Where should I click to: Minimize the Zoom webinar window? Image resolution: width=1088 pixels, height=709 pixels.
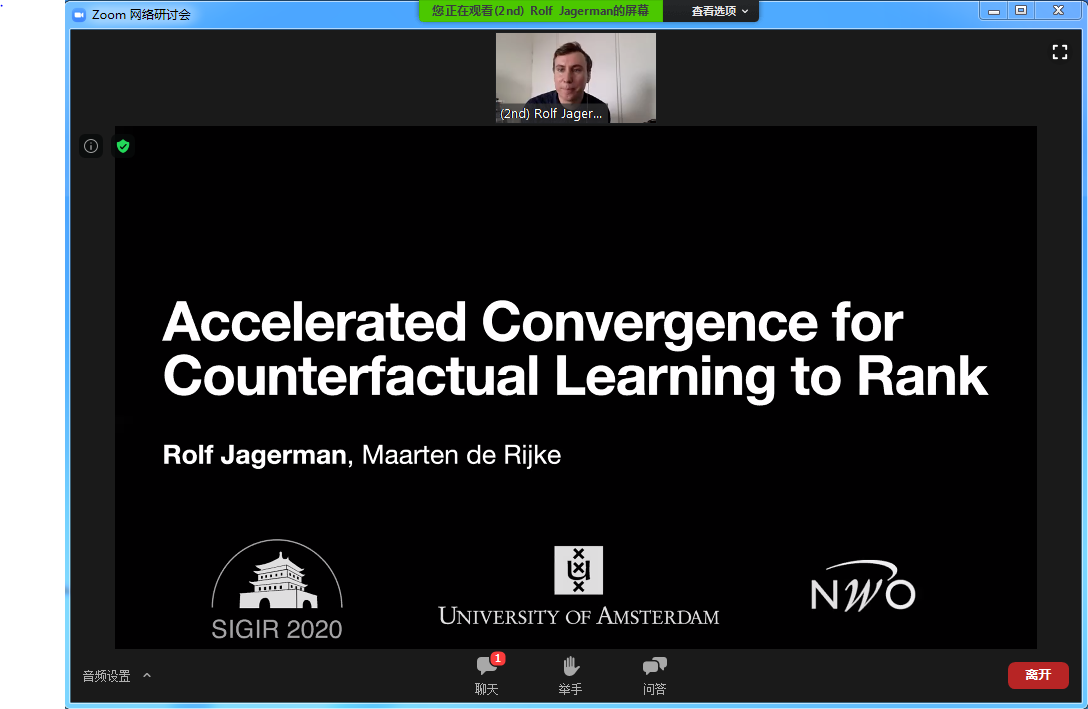pyautogui.click(x=994, y=11)
